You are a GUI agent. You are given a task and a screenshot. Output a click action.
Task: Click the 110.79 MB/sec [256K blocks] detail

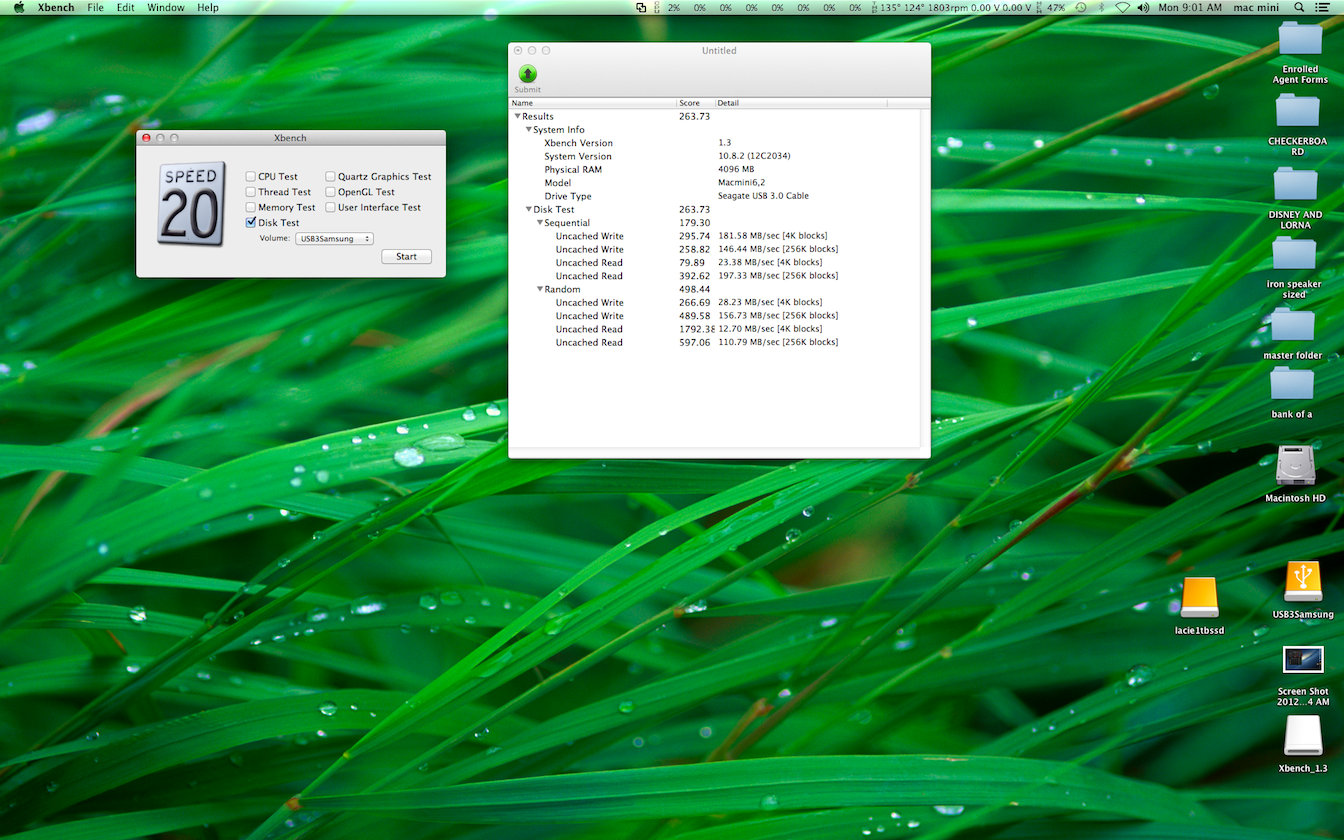(x=778, y=342)
